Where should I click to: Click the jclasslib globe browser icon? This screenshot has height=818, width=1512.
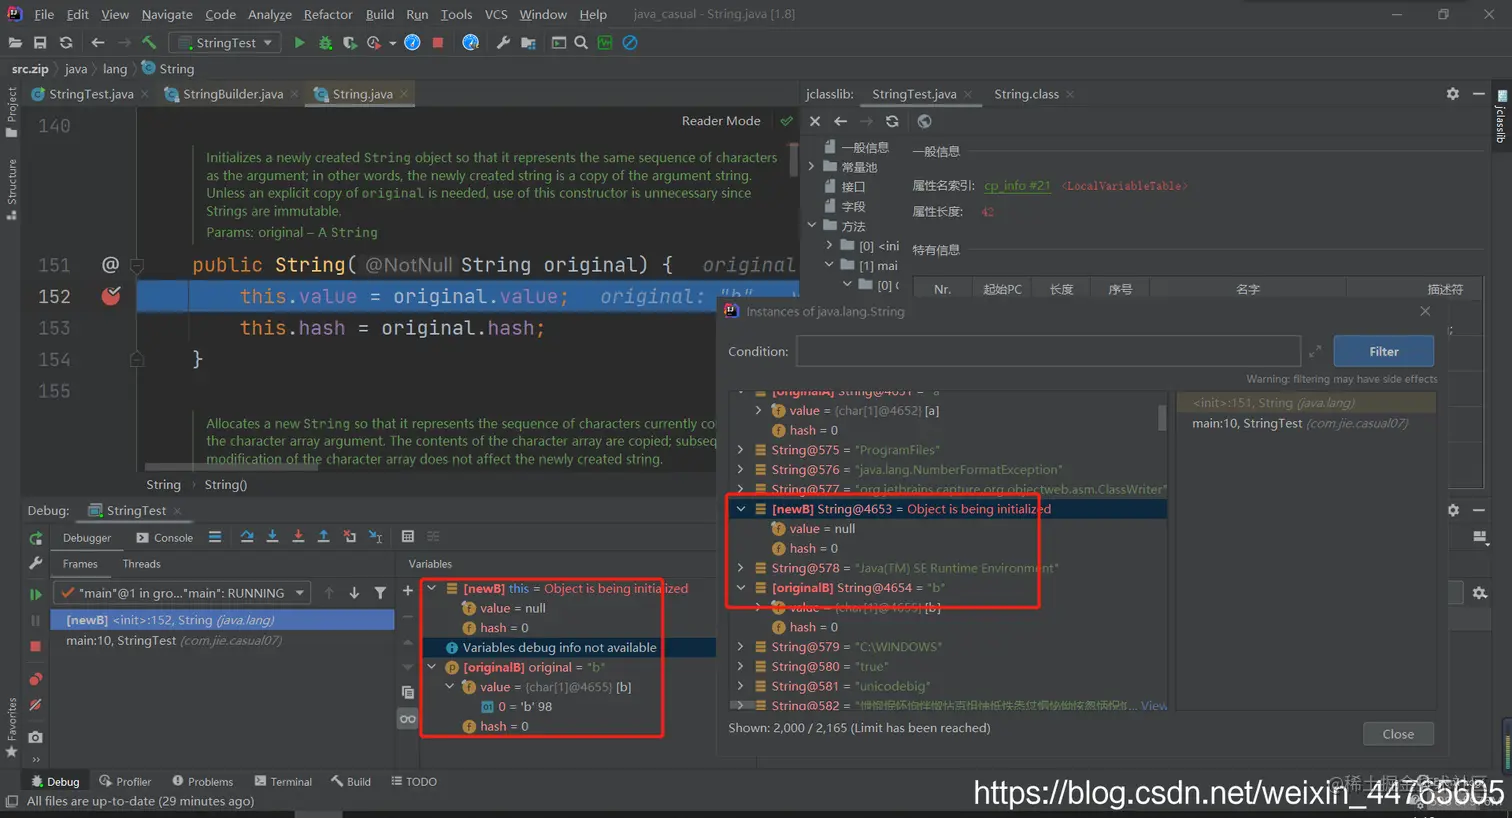925,121
